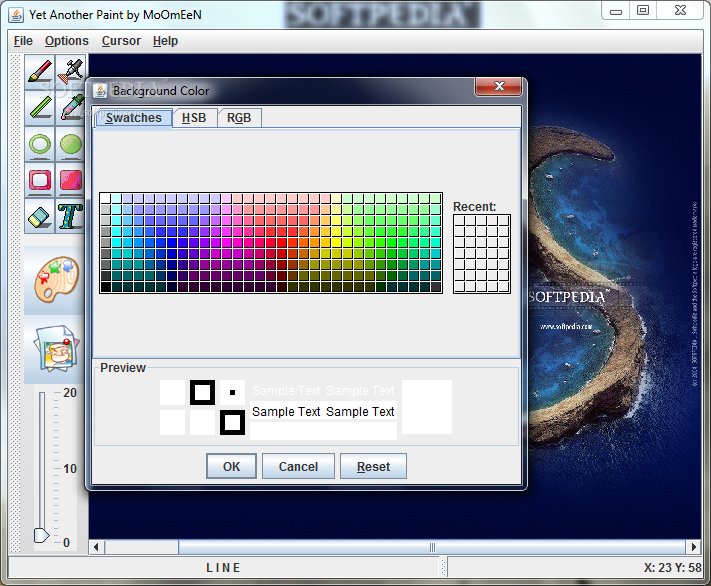711x586 pixels.
Task: Click the toolbar drag handle strip
Action: [x=15, y=303]
